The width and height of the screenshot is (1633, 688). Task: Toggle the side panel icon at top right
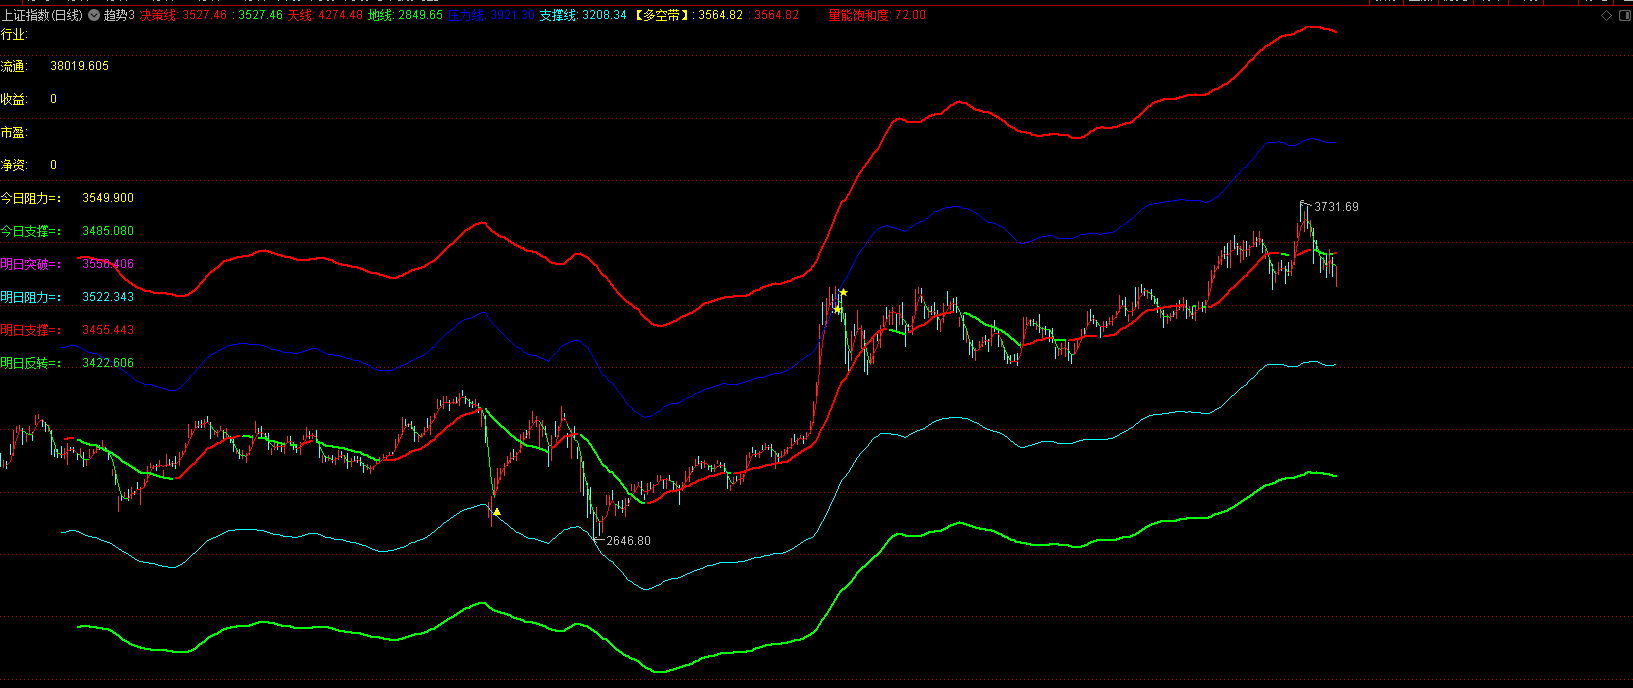1623,16
